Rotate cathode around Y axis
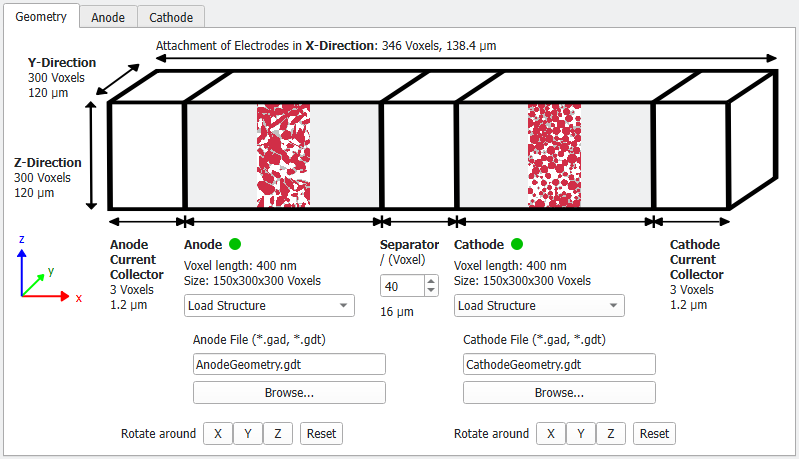Image resolution: width=799 pixels, height=459 pixels. pyautogui.click(x=581, y=434)
